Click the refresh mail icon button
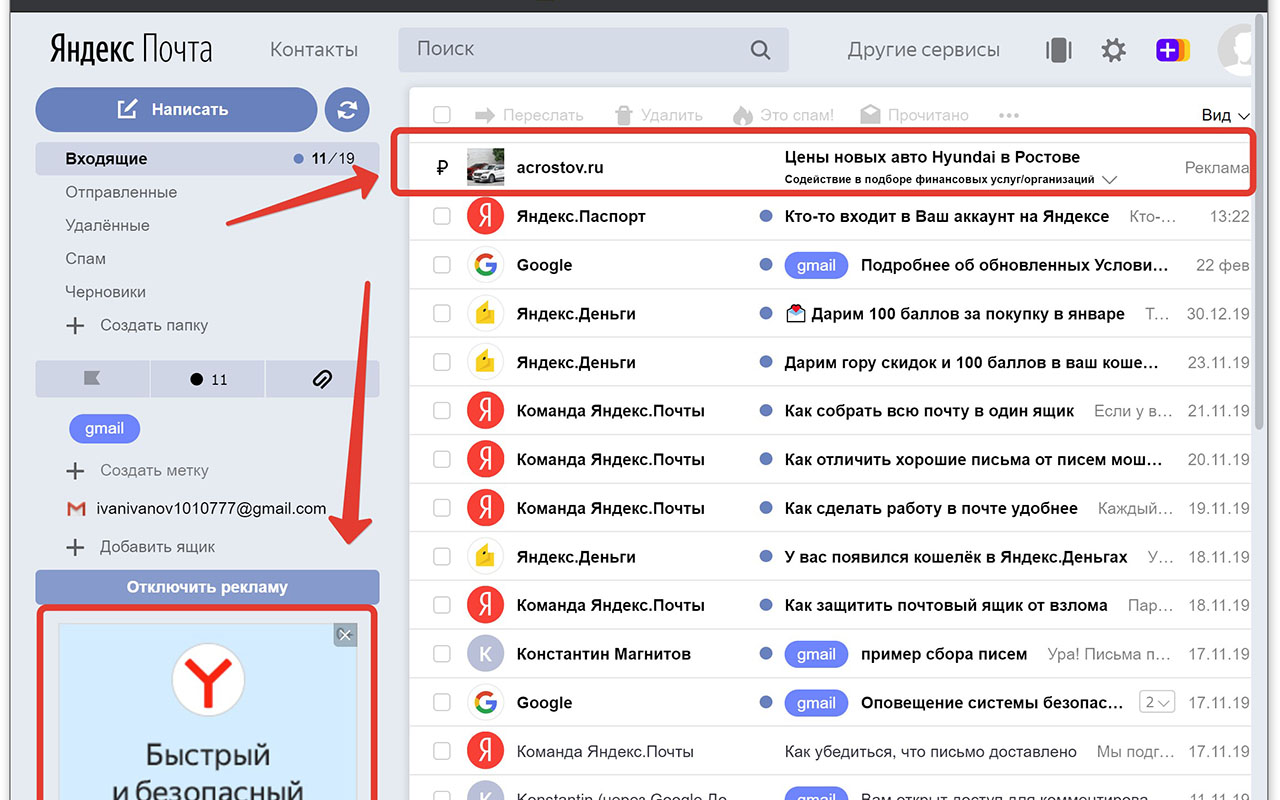The height and width of the screenshot is (800, 1280). pos(347,110)
